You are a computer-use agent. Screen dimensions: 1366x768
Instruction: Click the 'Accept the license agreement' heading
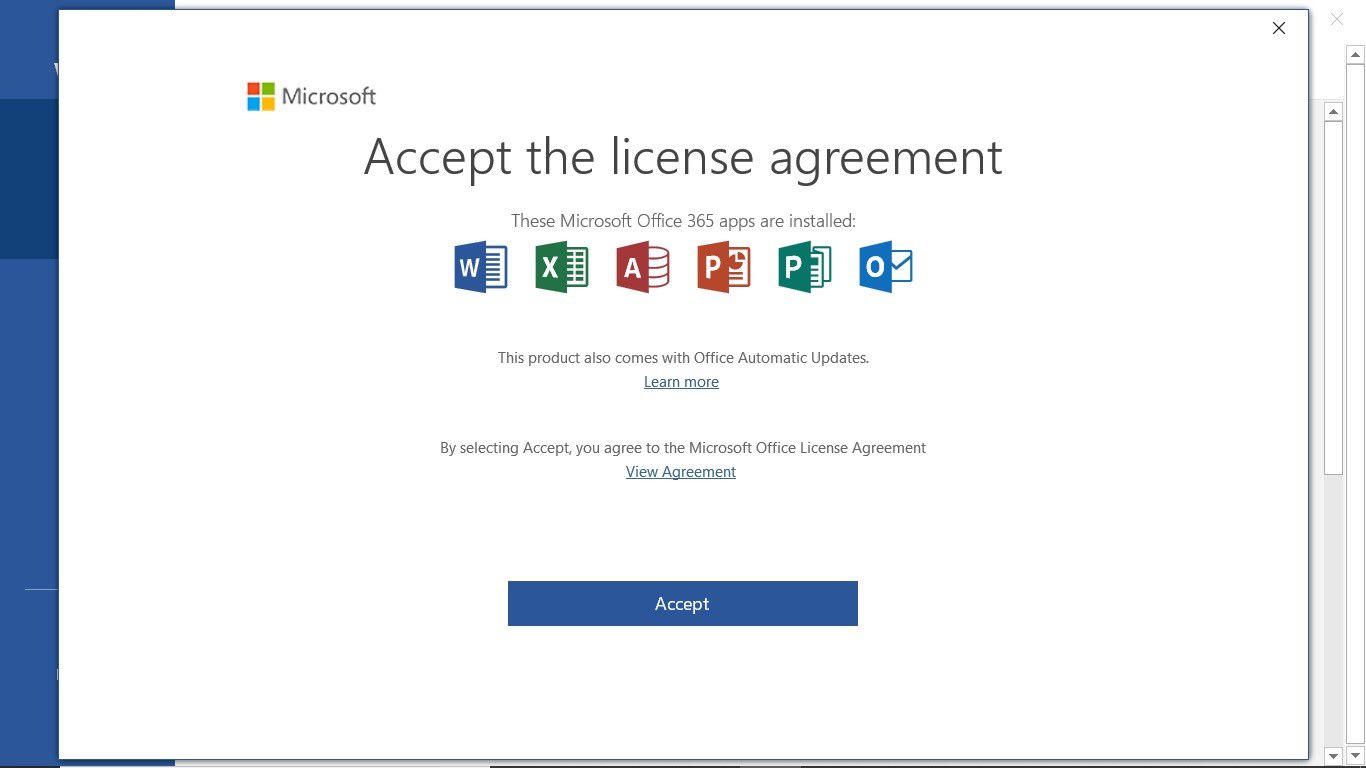click(683, 157)
